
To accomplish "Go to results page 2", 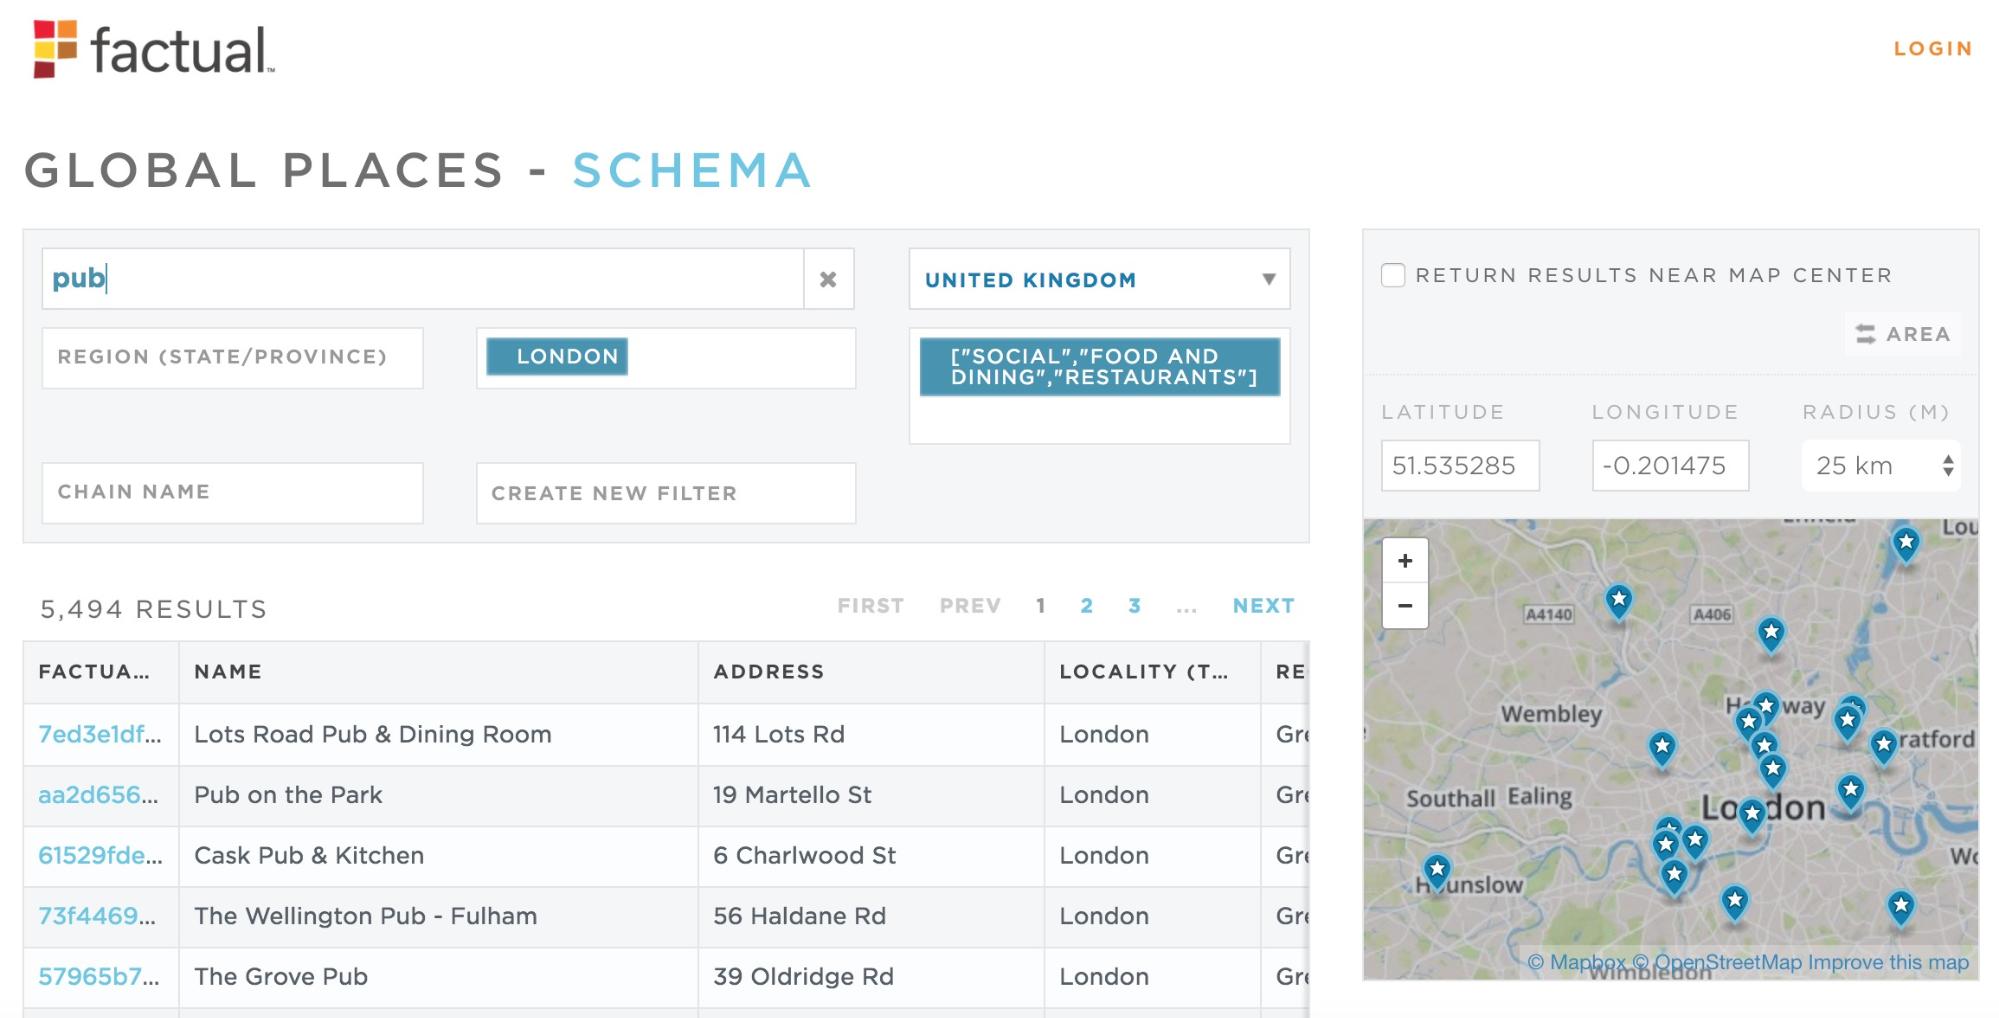I will pos(1087,606).
